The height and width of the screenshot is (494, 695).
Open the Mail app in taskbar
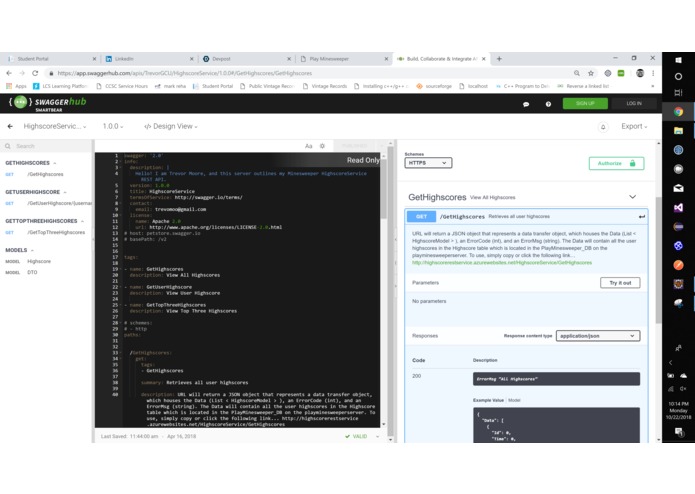678,188
